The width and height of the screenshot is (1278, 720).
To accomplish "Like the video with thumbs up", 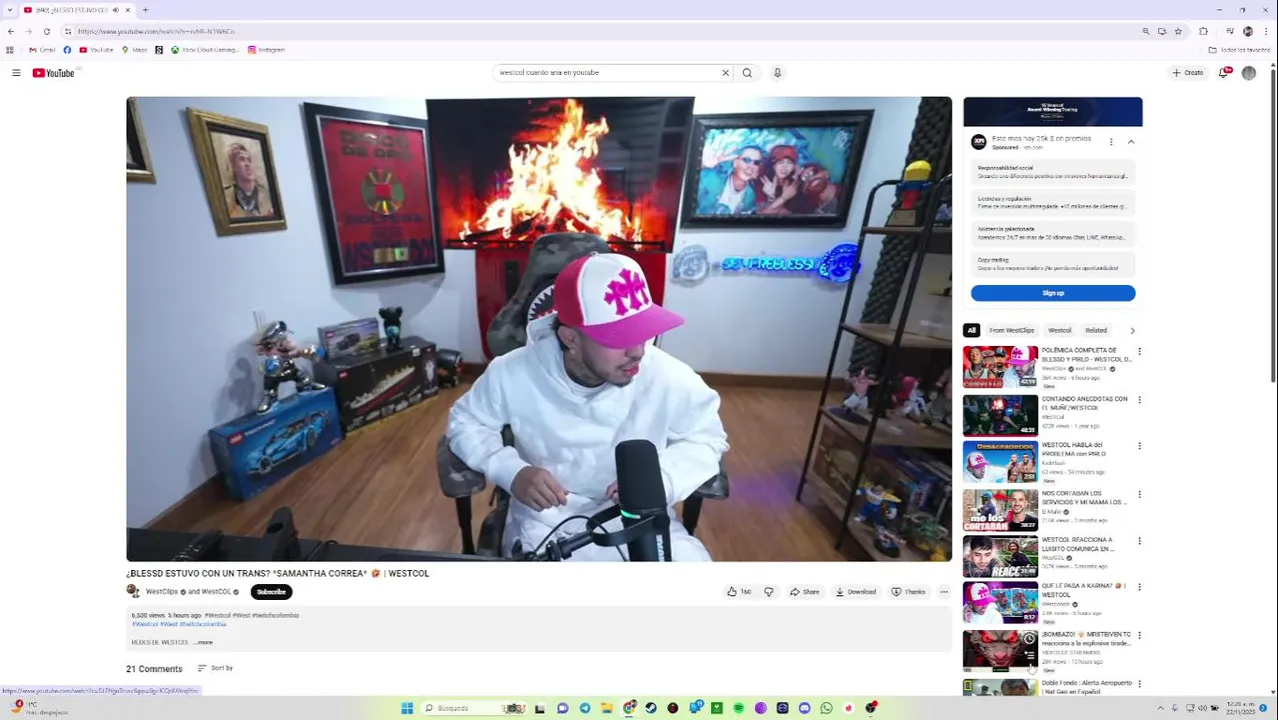I will [x=738, y=592].
